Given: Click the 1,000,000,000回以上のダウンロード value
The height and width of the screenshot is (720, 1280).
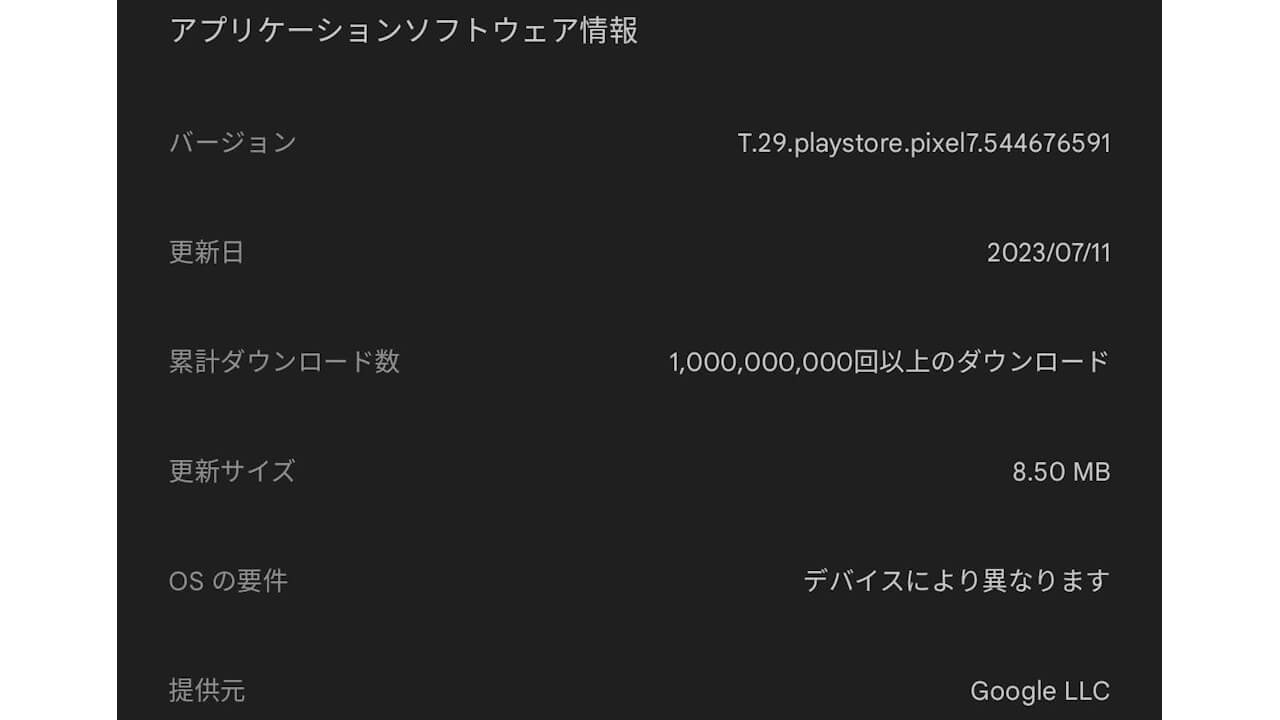Looking at the screenshot, I should click(890, 362).
